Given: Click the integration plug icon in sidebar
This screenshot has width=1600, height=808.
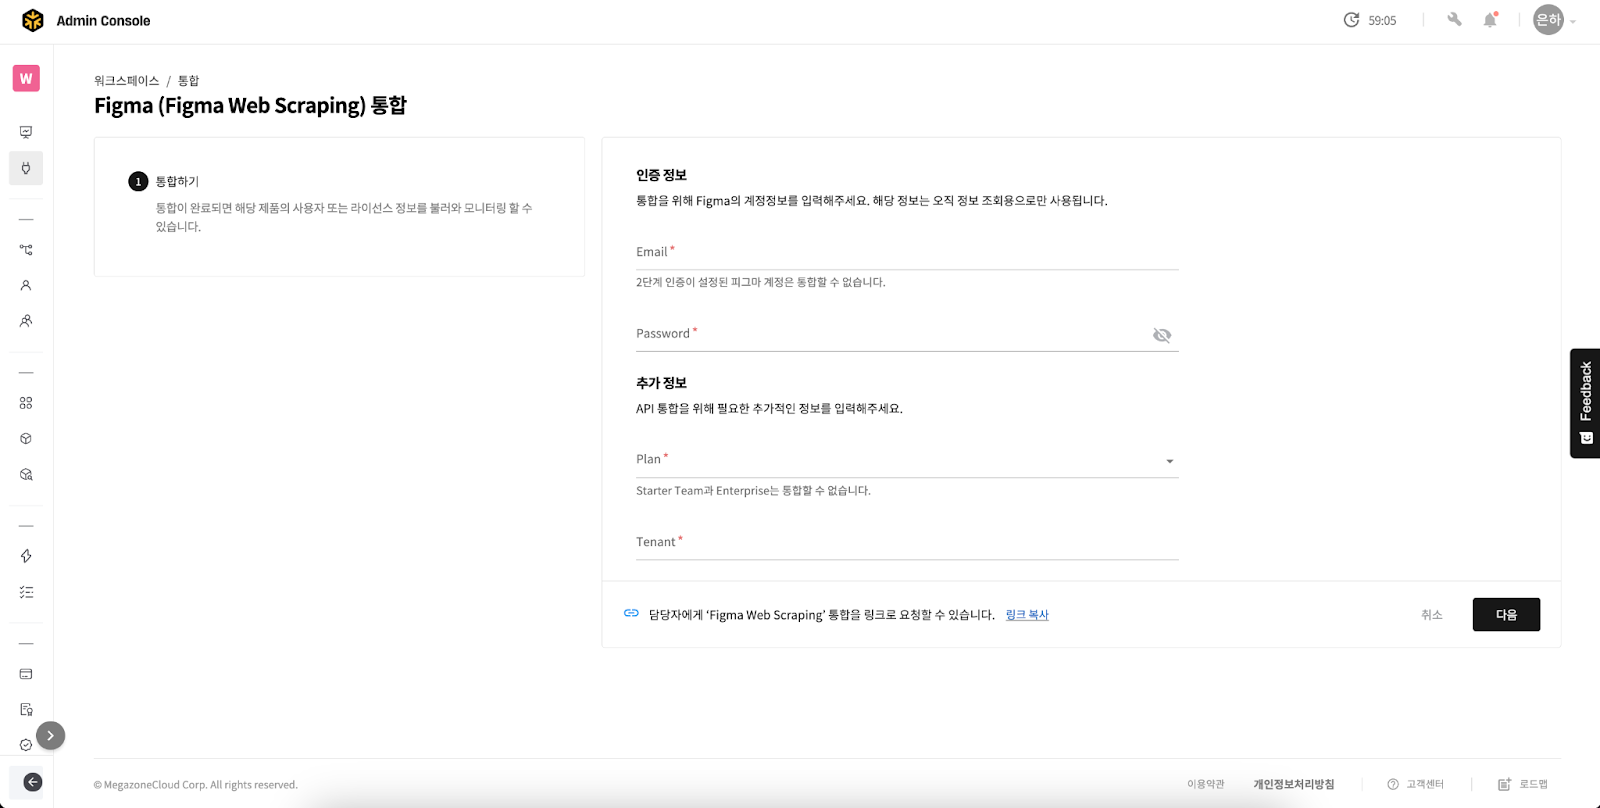Looking at the screenshot, I should click(26, 168).
